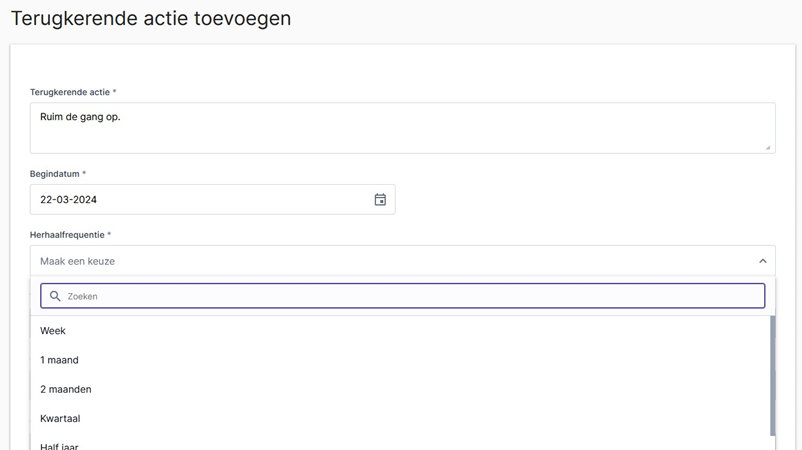The image size is (802, 450).
Task: Grab the textarea resize handle corner
Action: (768, 147)
